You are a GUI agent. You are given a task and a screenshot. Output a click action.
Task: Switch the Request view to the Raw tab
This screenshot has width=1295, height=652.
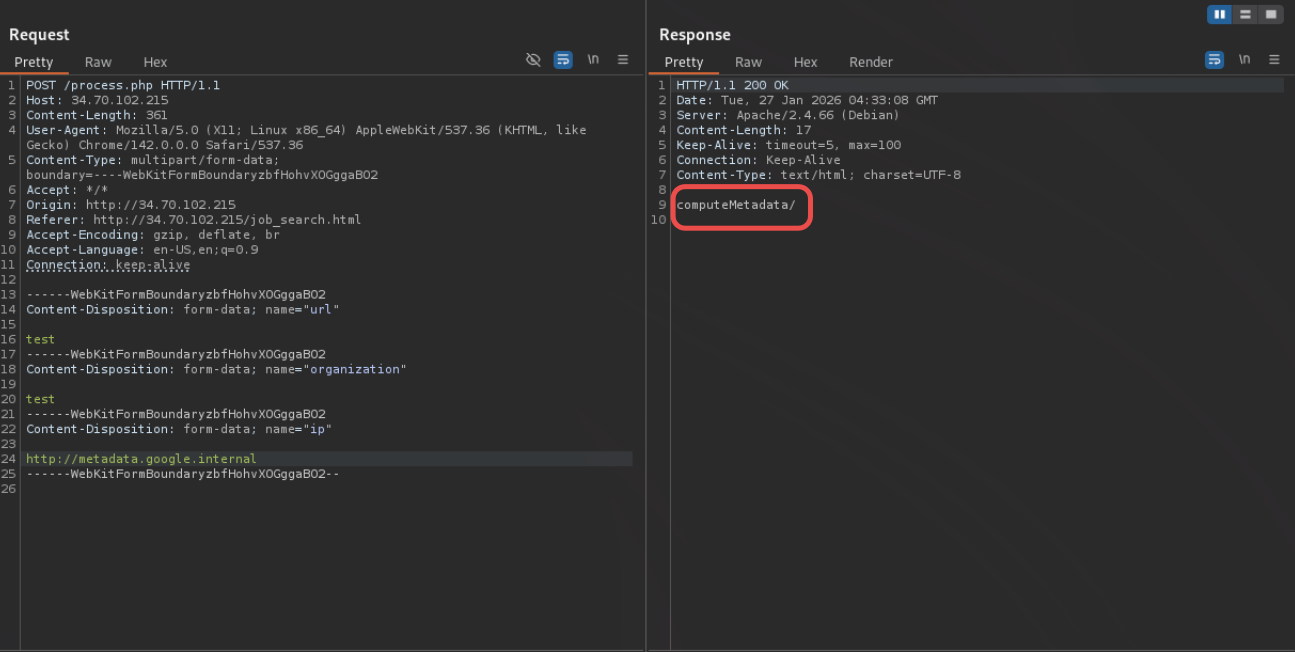(x=98, y=62)
